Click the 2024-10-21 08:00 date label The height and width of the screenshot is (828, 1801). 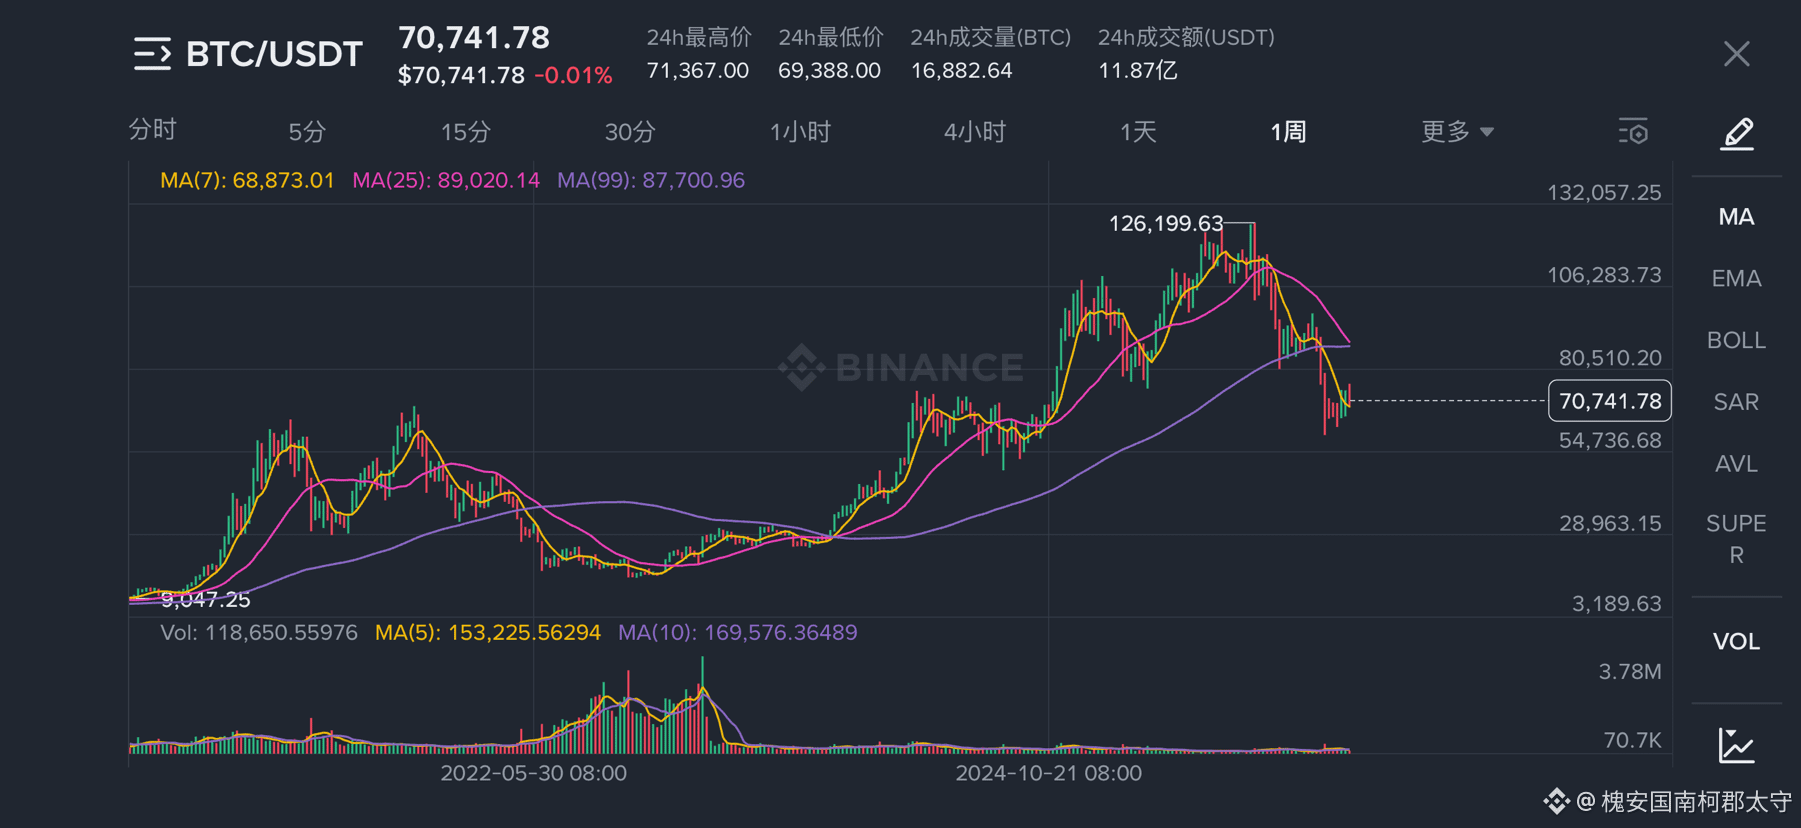pos(1048,773)
